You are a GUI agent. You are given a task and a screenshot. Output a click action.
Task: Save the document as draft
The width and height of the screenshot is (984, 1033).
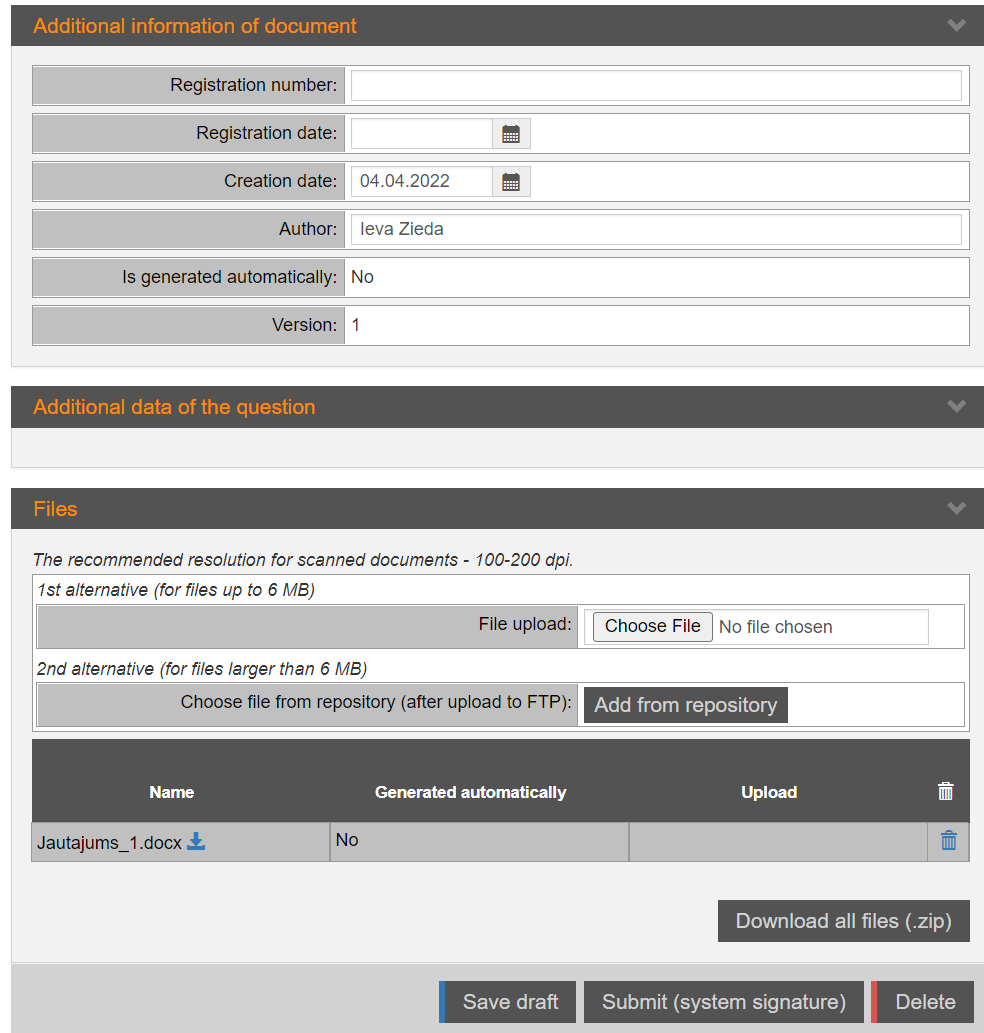pos(510,1002)
